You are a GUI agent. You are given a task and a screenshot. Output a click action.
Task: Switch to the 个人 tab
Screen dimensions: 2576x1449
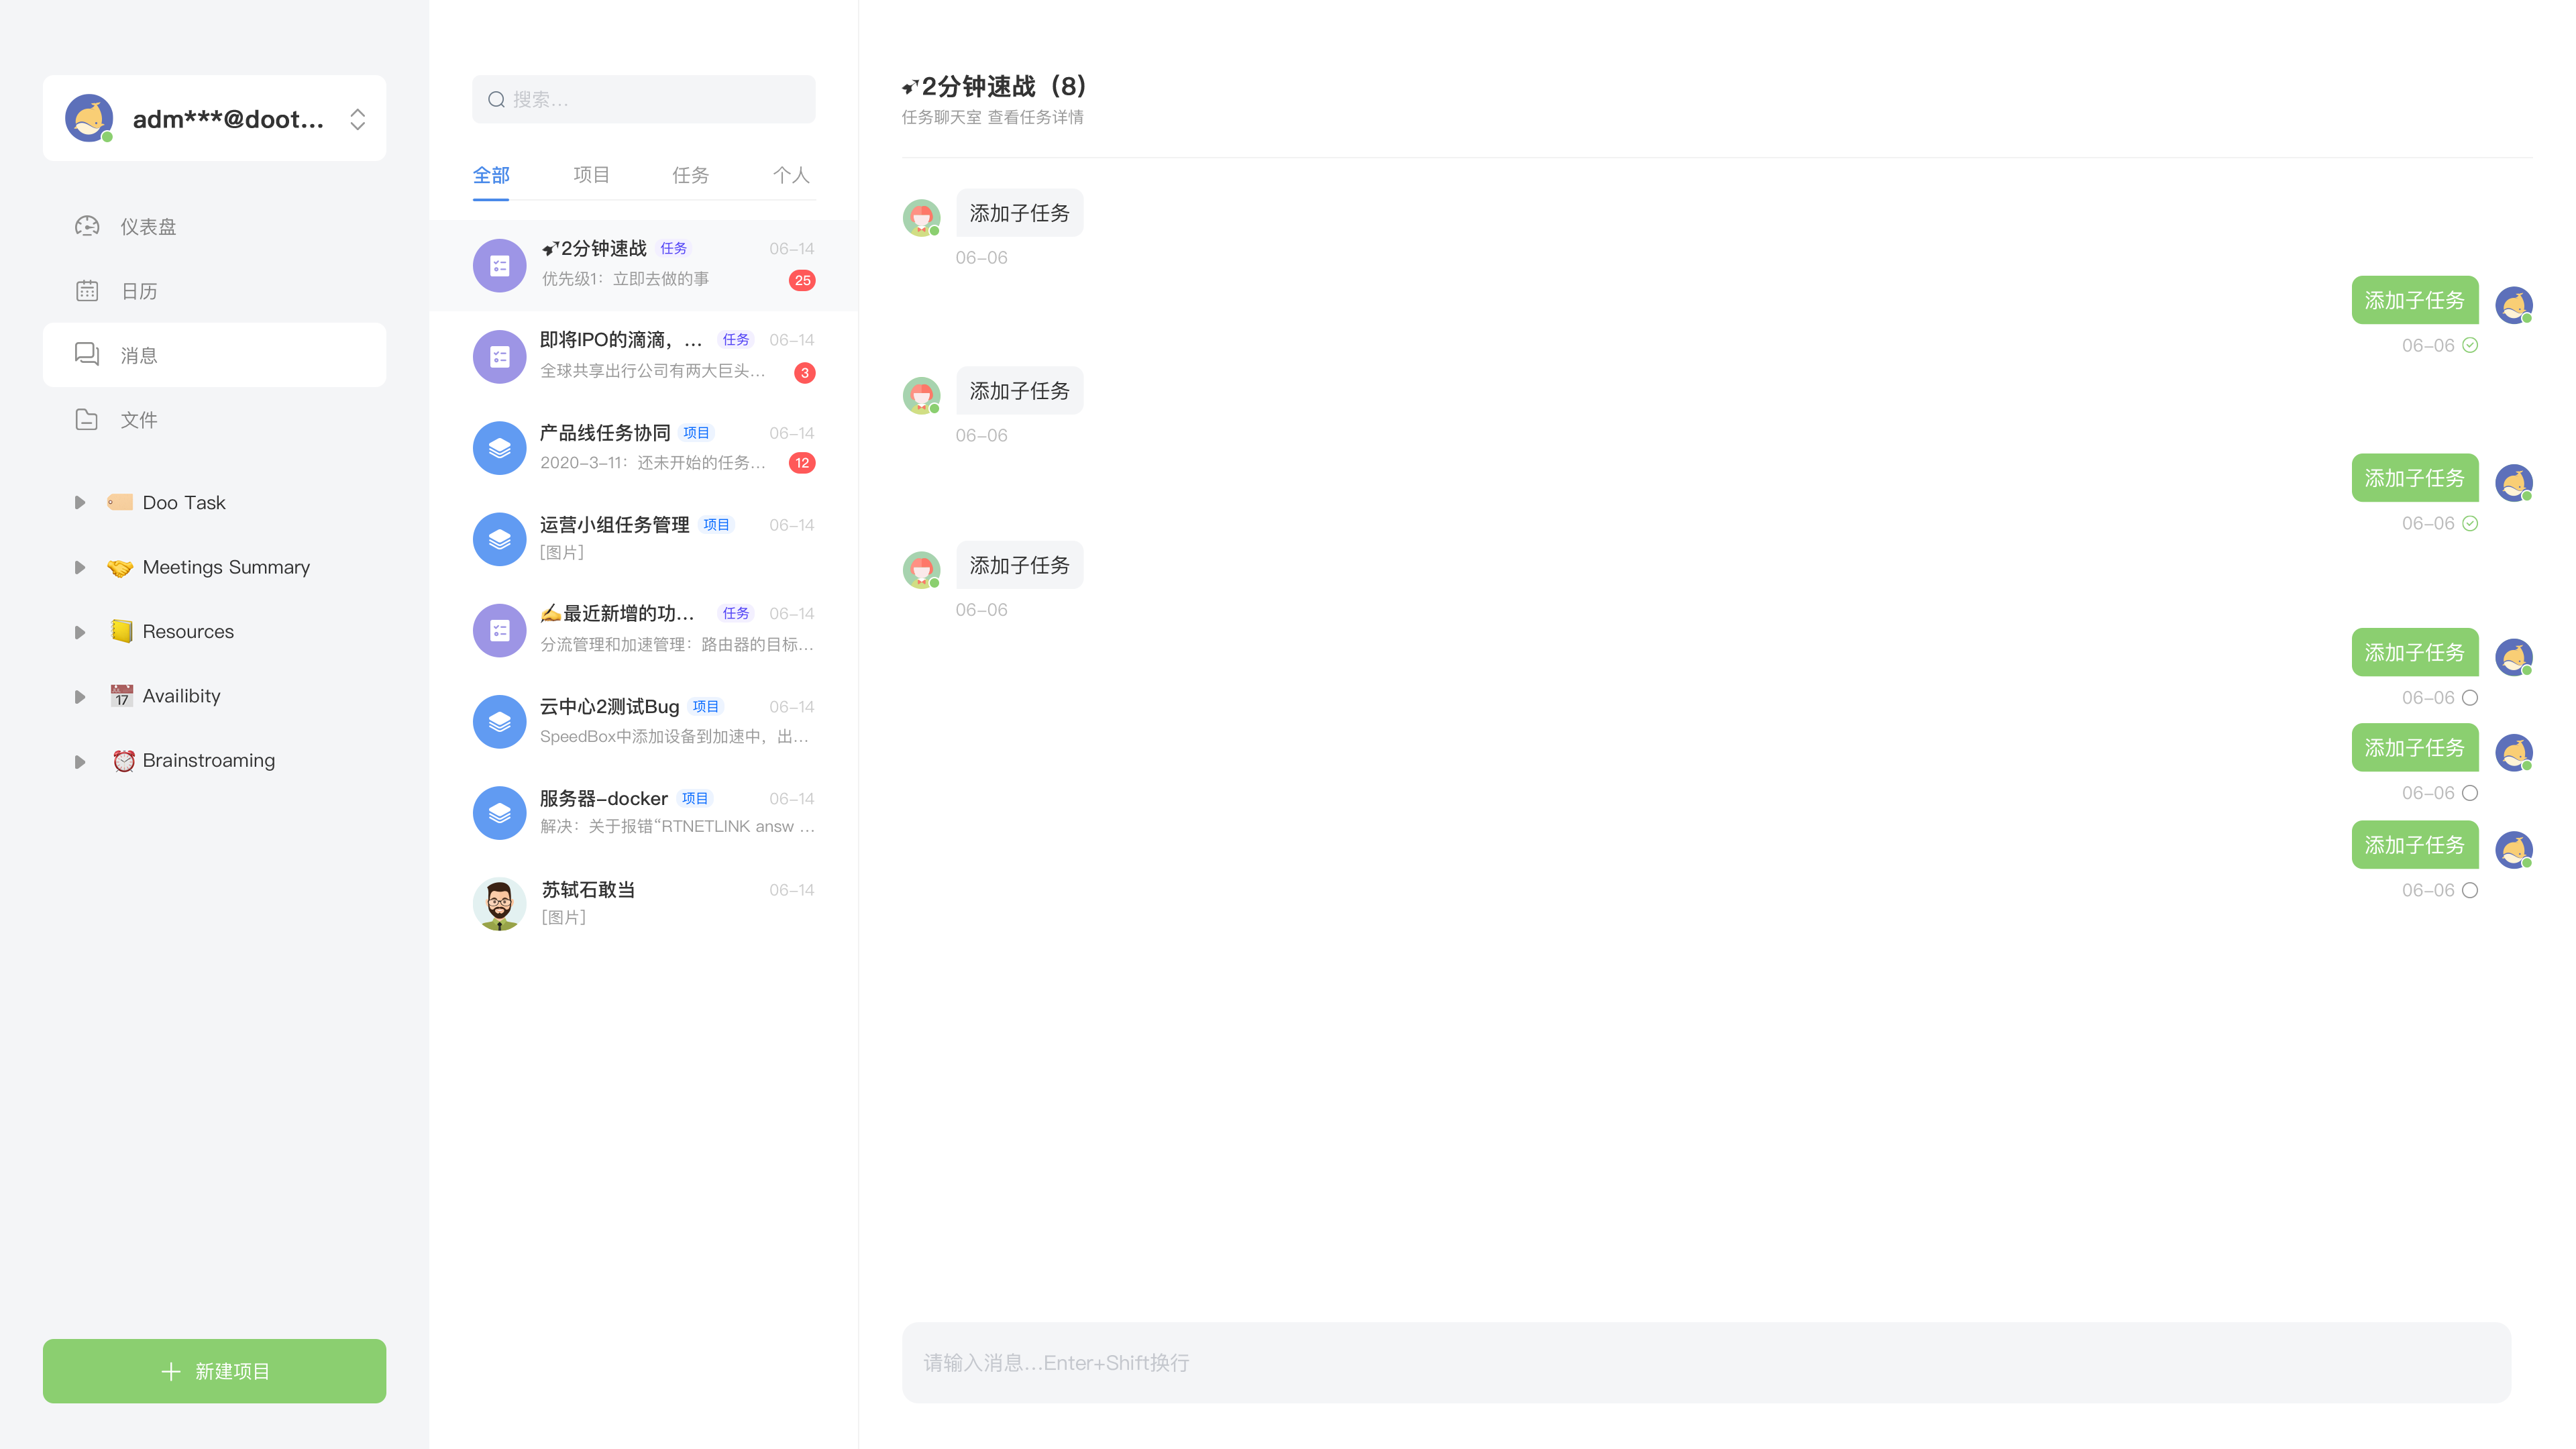pyautogui.click(x=791, y=175)
